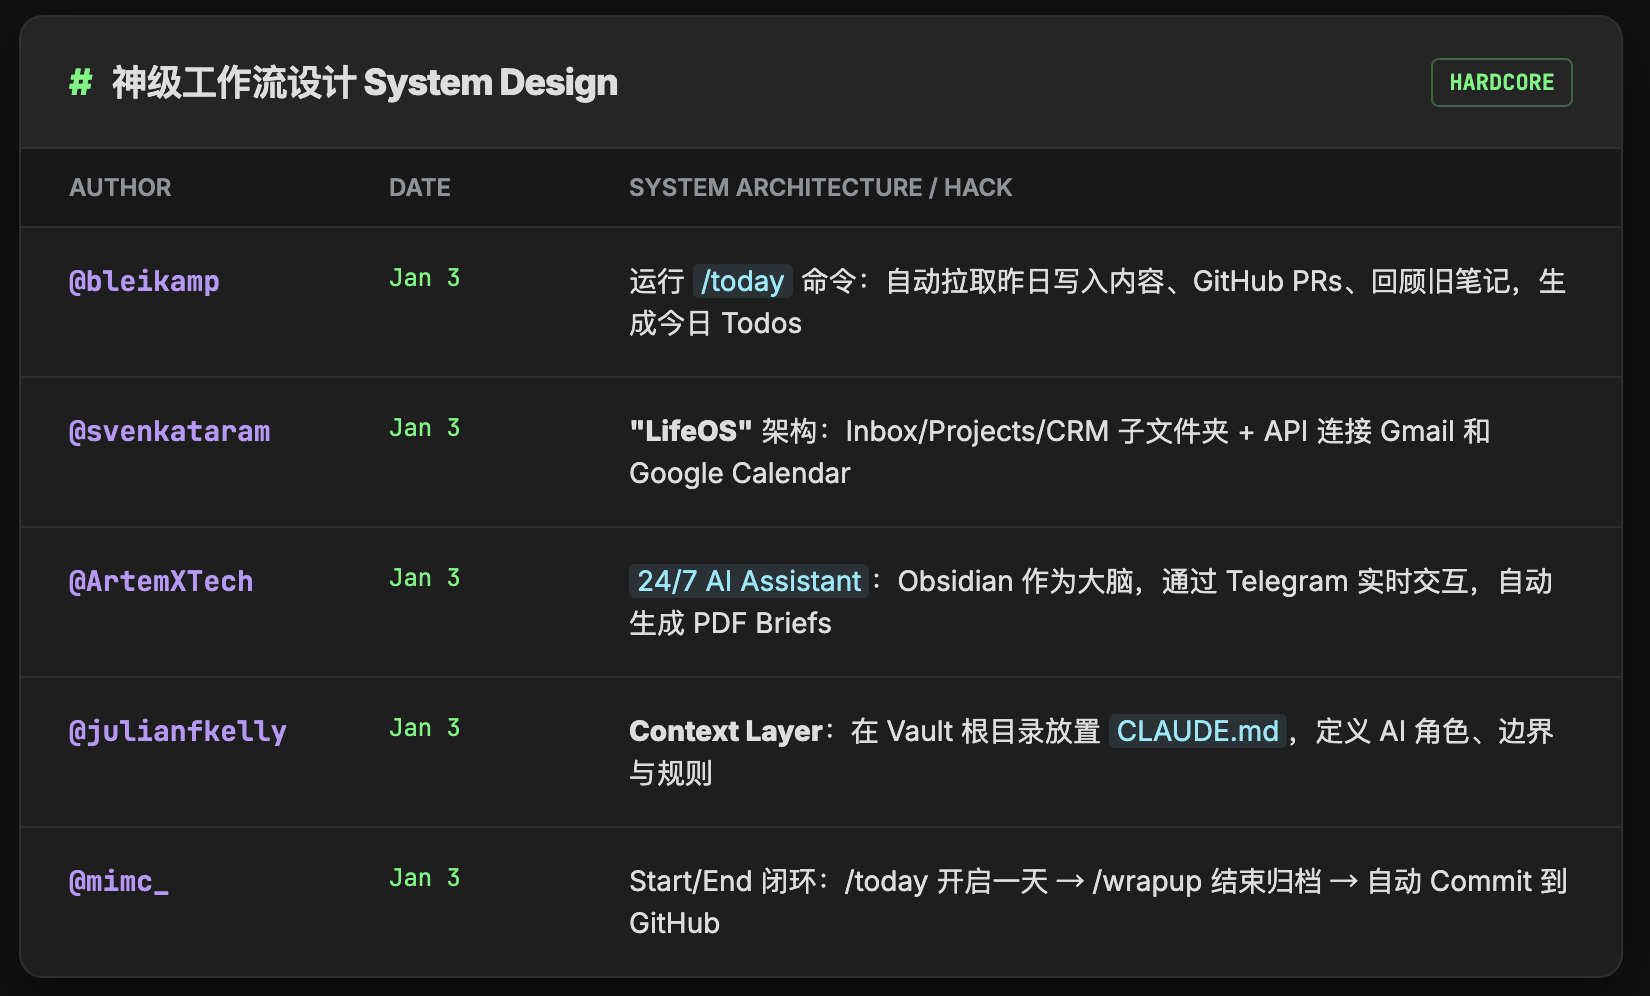The height and width of the screenshot is (996, 1650).
Task: Open the @svenkataram author profile link
Action: [169, 431]
